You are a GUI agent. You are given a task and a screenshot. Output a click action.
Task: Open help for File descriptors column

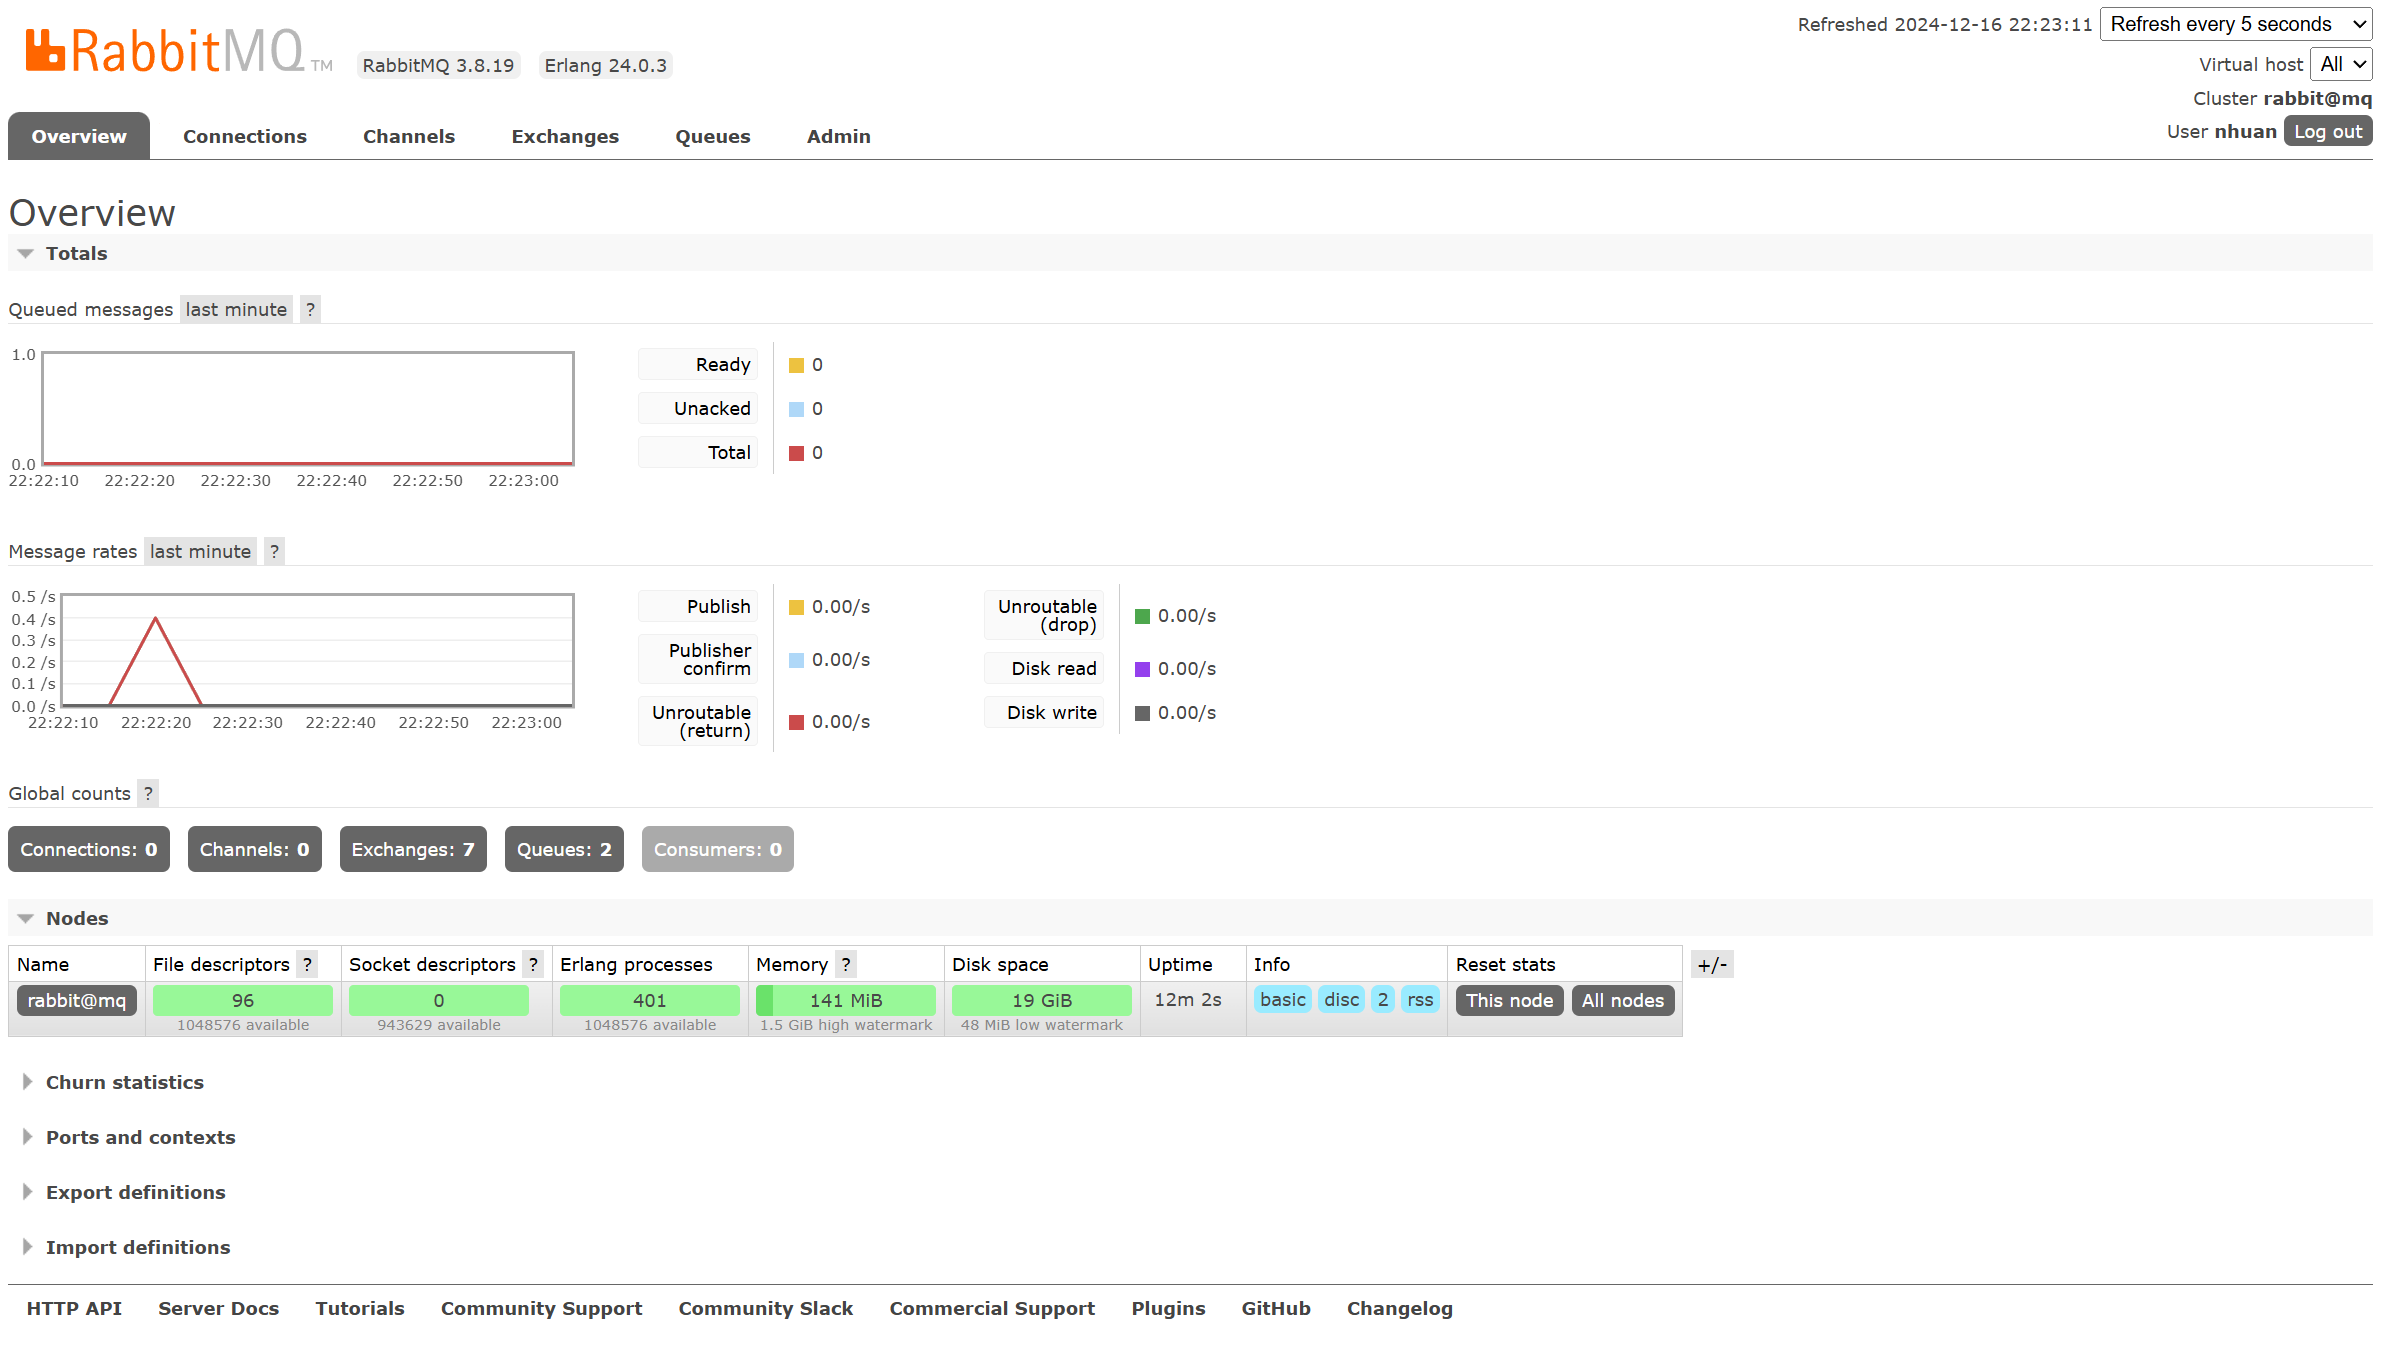pos(307,965)
